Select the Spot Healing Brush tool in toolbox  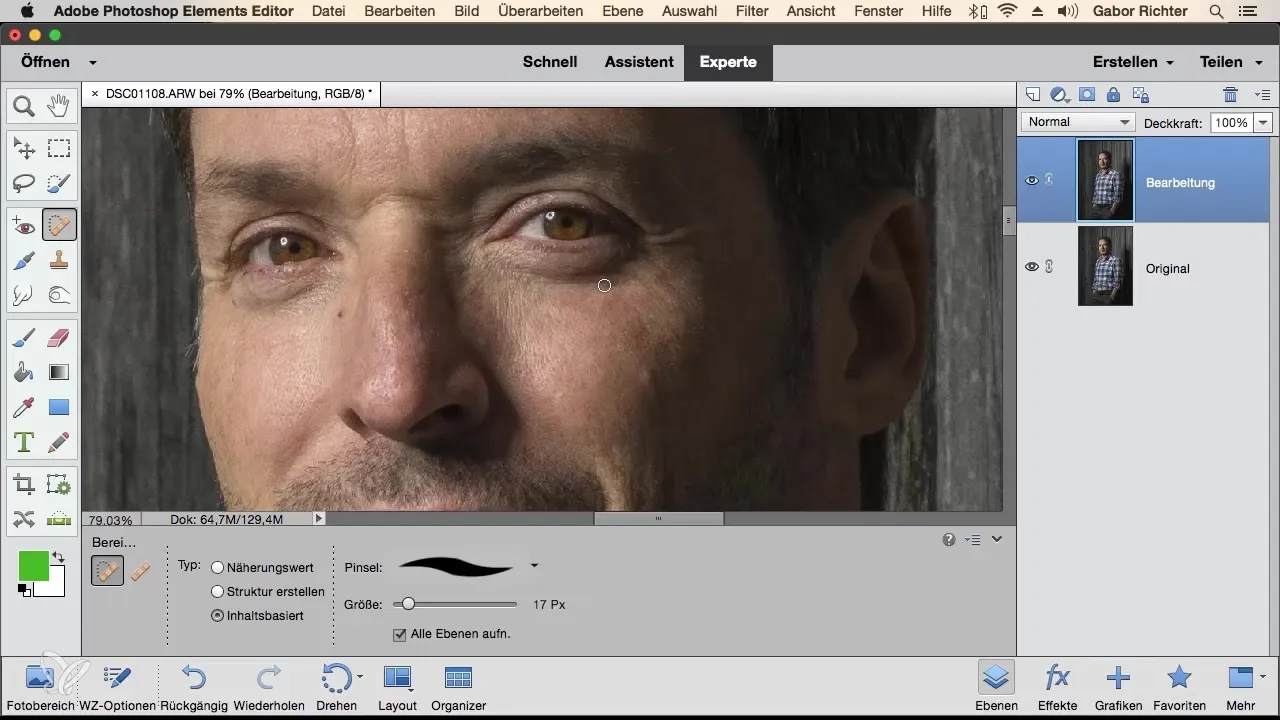click(x=59, y=227)
